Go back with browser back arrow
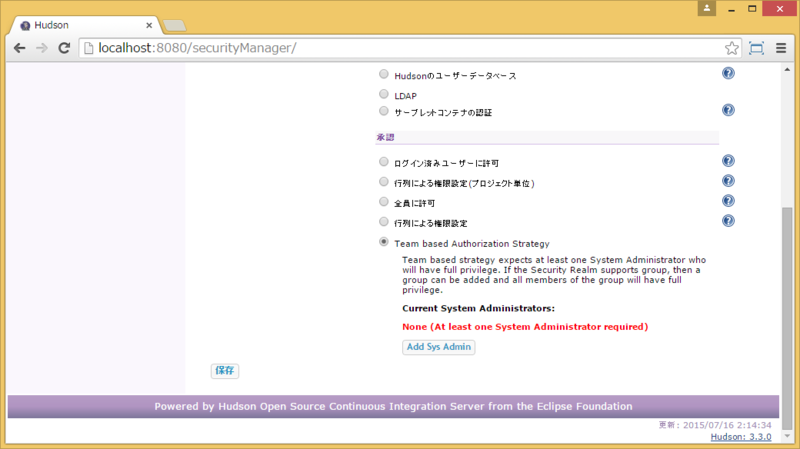 click(19, 48)
